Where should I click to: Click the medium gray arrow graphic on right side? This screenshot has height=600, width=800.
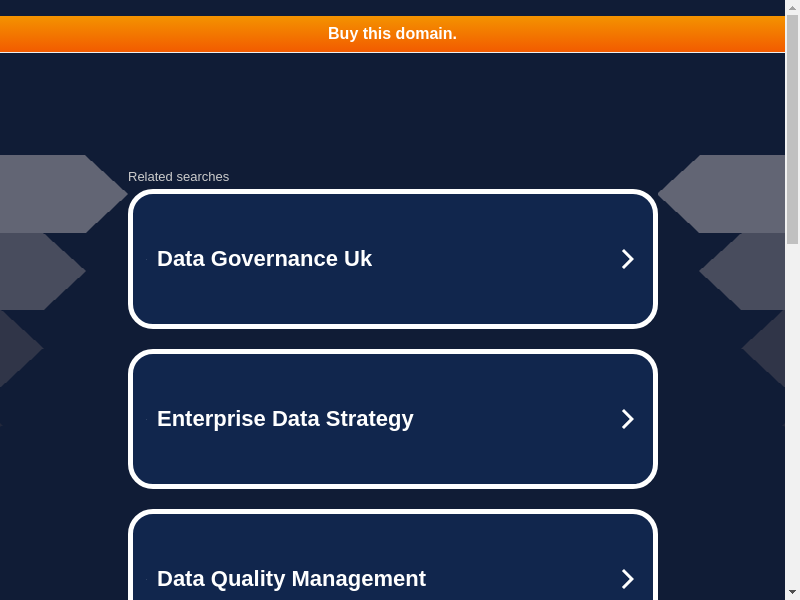click(x=748, y=271)
